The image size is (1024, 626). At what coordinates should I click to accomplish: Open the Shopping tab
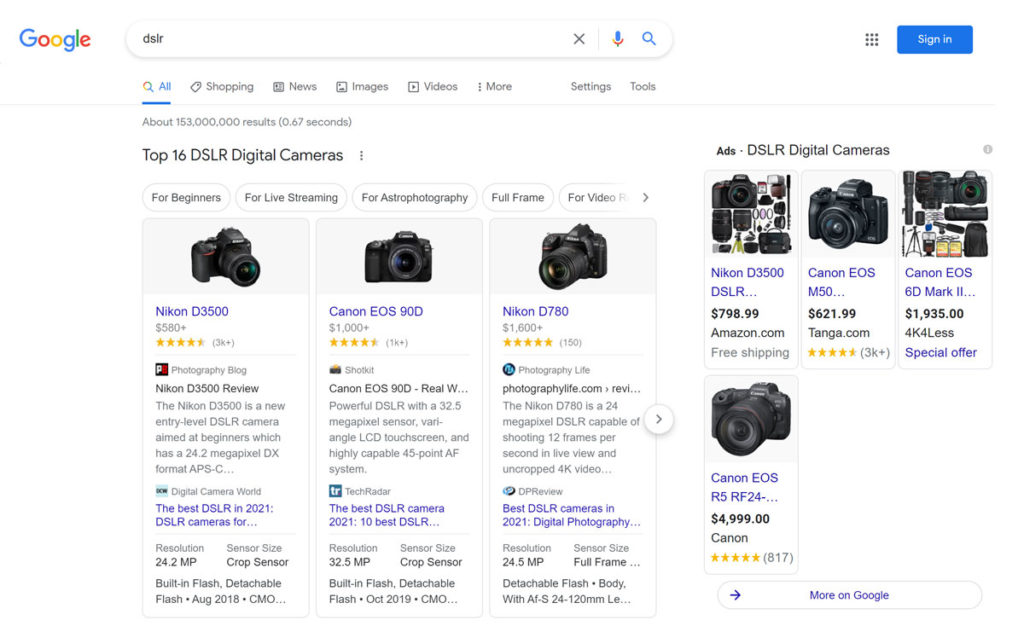tap(222, 86)
